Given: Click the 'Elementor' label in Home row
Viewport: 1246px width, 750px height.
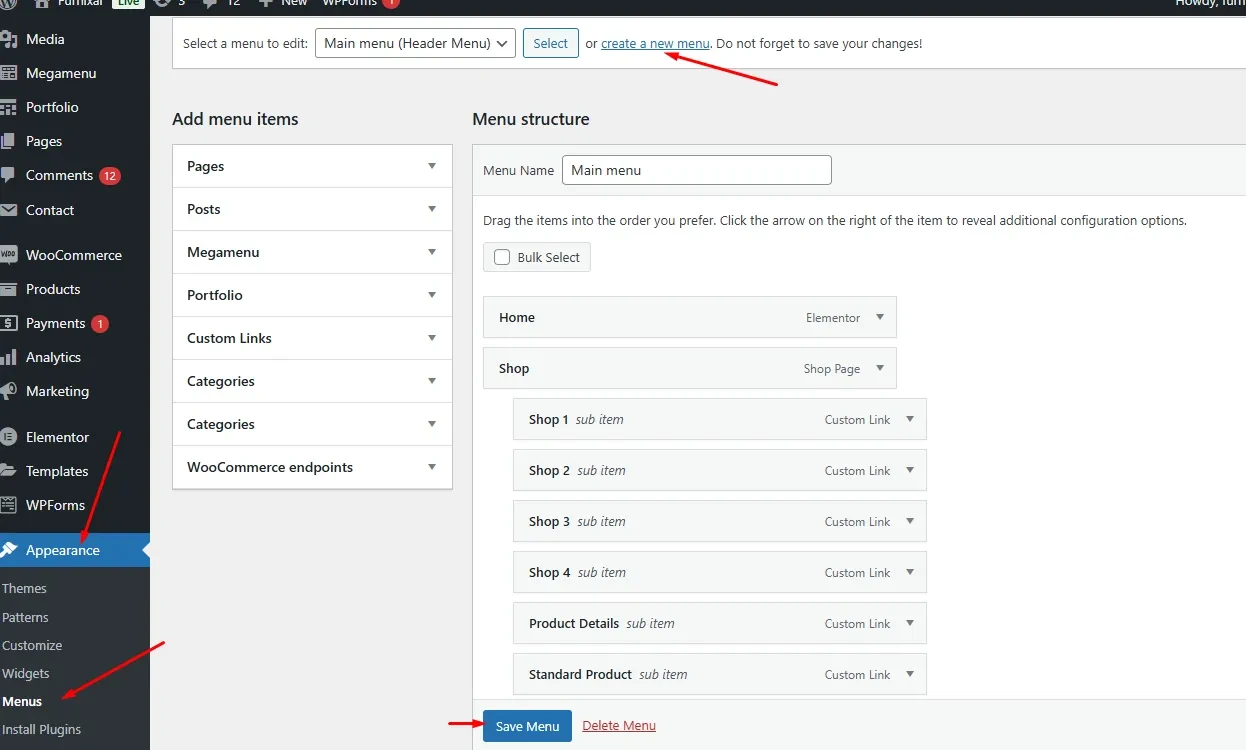Looking at the screenshot, I should click(833, 317).
